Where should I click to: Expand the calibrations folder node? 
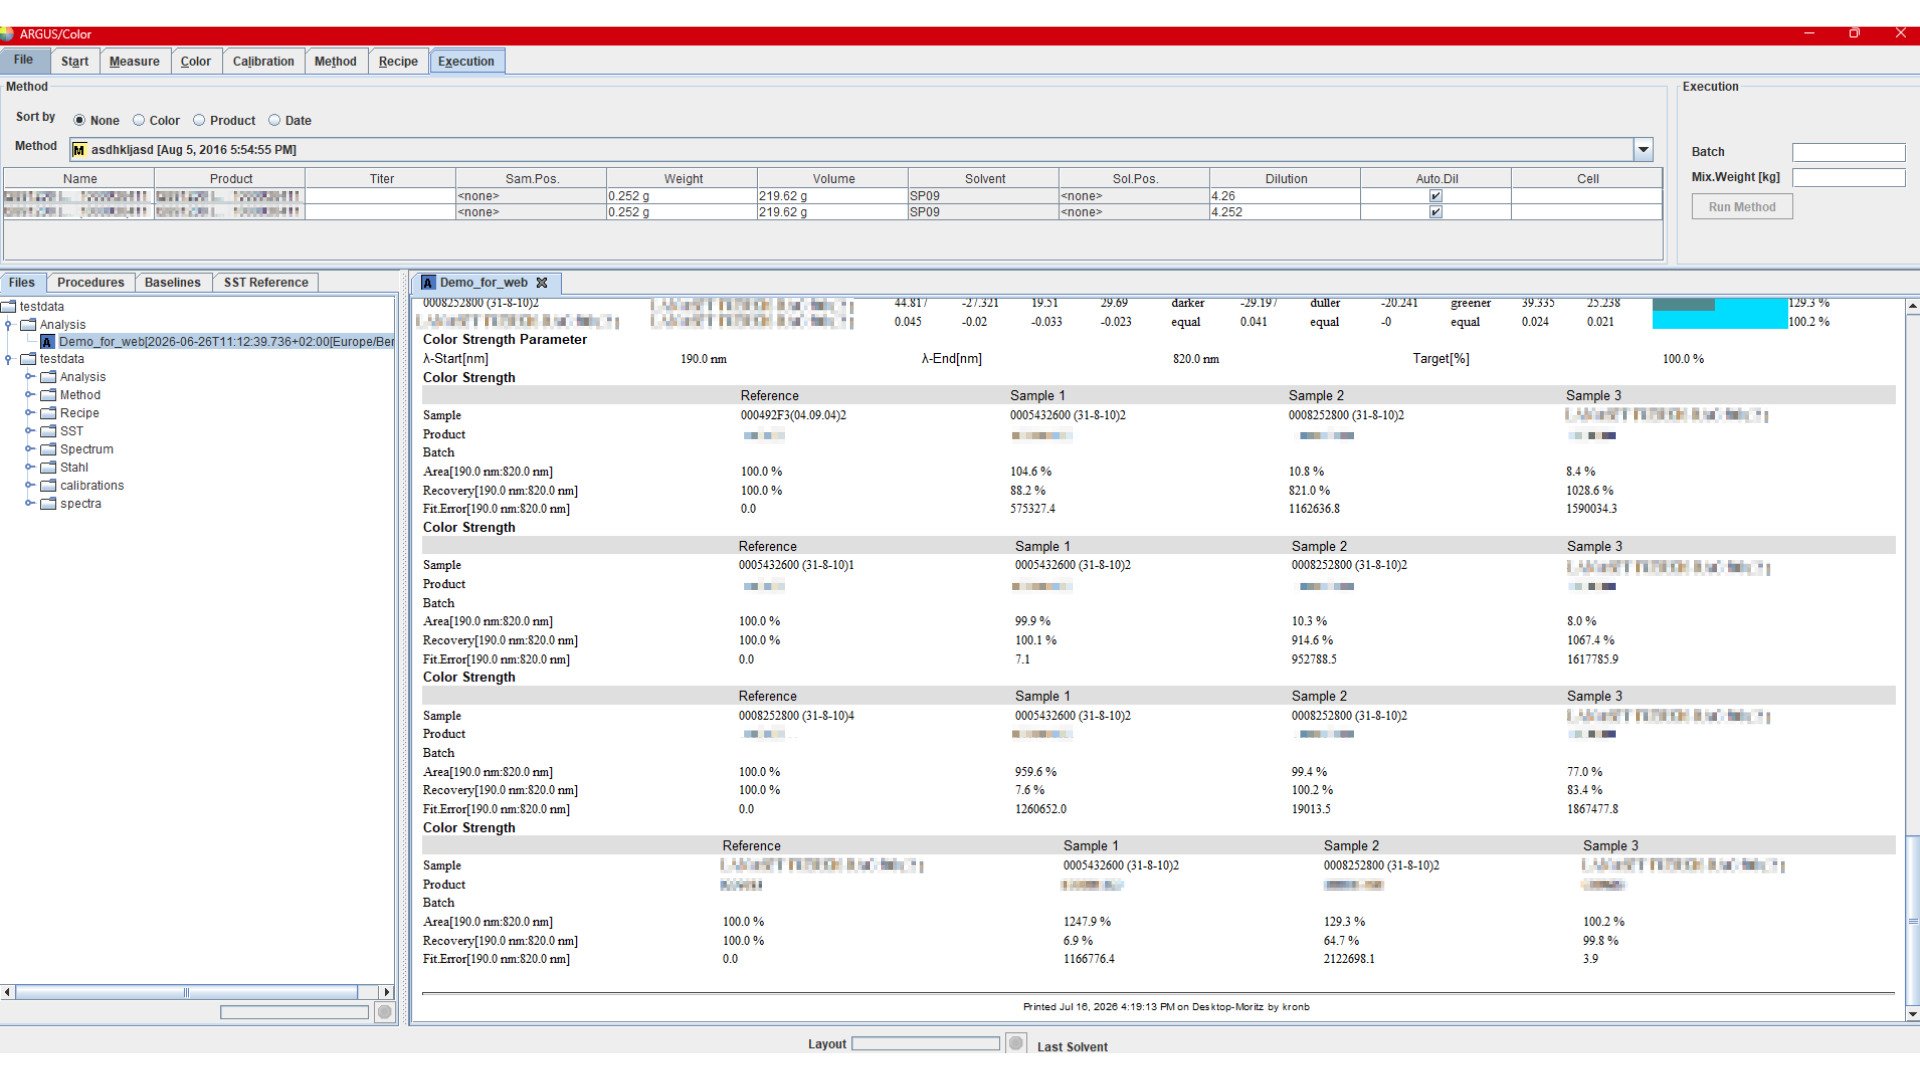[29, 485]
